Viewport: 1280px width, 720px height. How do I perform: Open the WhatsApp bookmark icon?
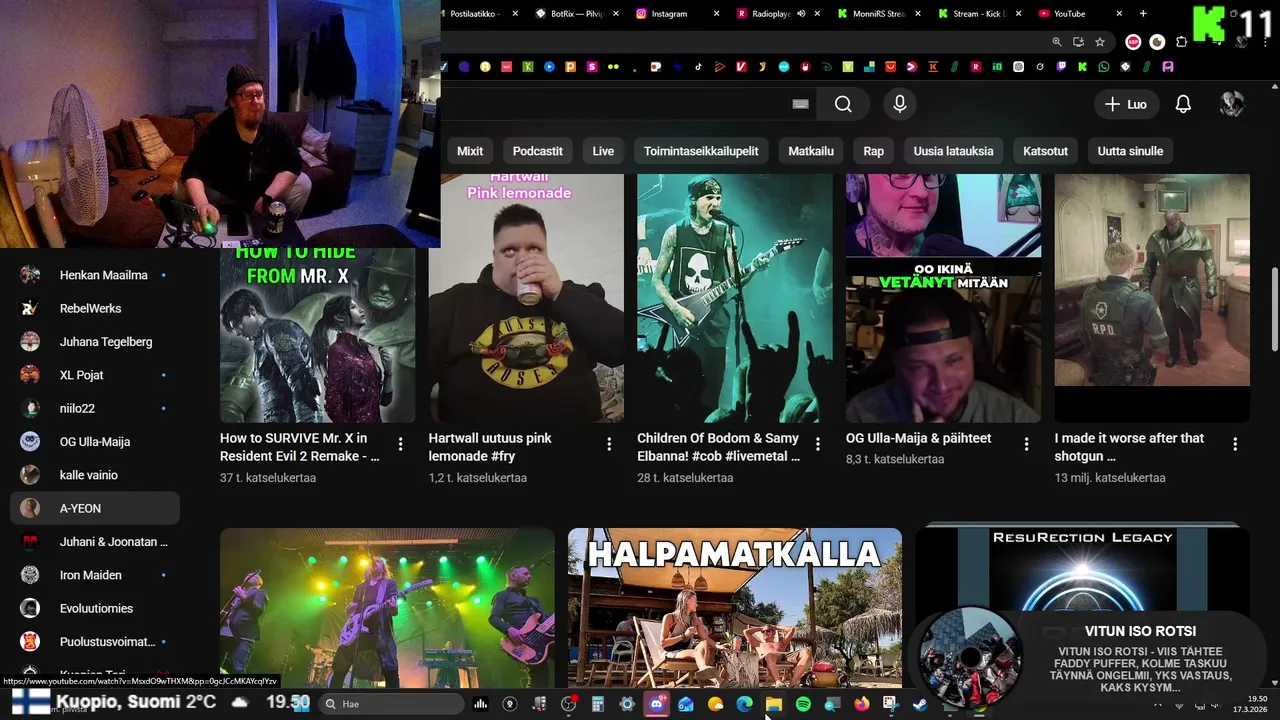(x=1103, y=67)
